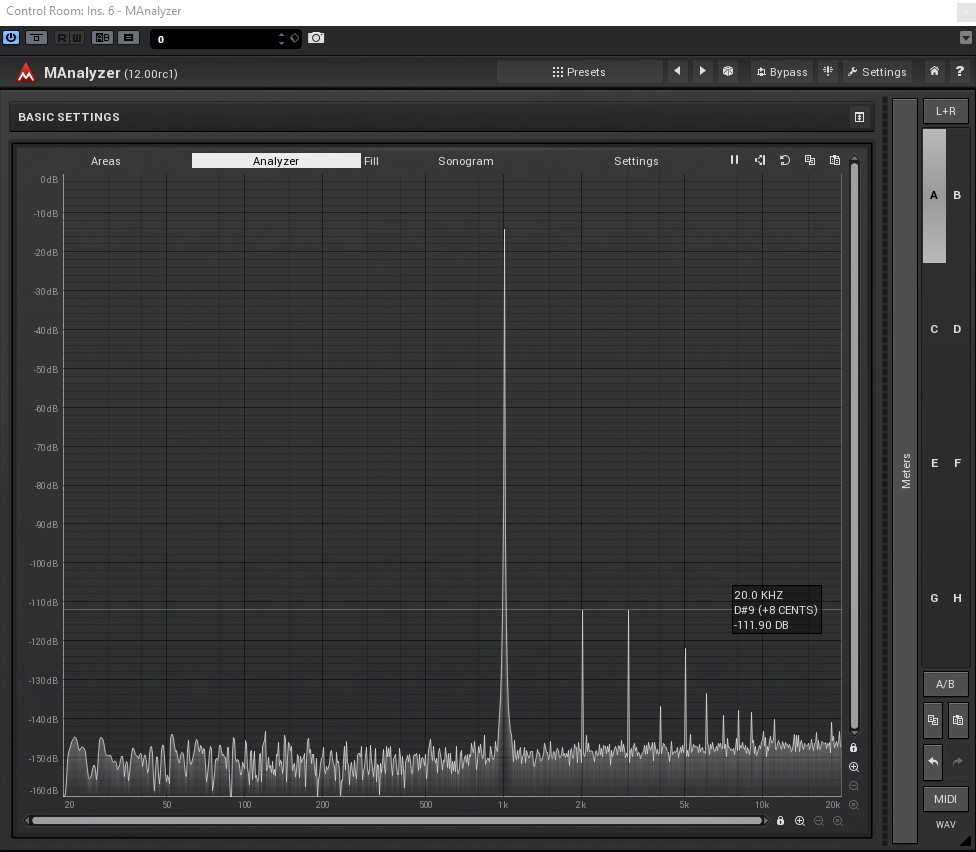Load the next preset arrow

point(702,71)
